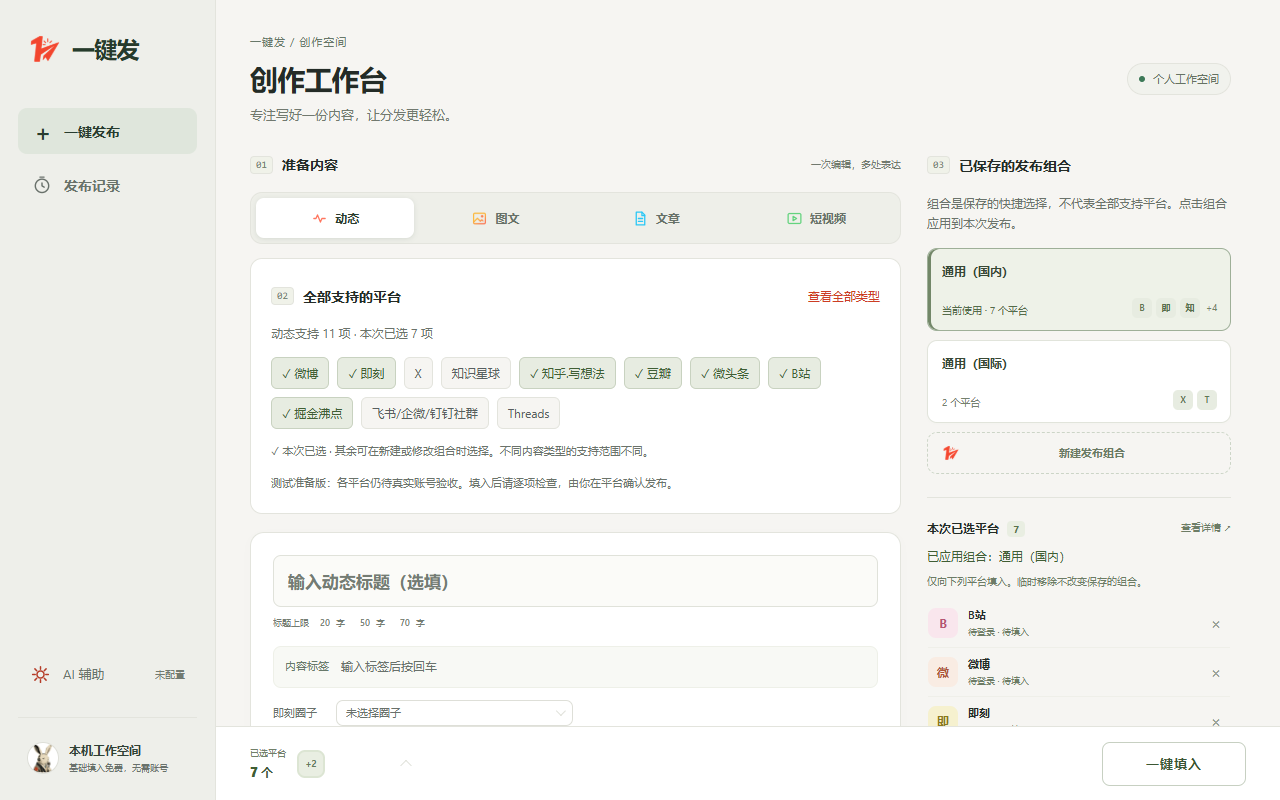
Task: Click the pulse icon on the 动态 tab
Action: (319, 218)
